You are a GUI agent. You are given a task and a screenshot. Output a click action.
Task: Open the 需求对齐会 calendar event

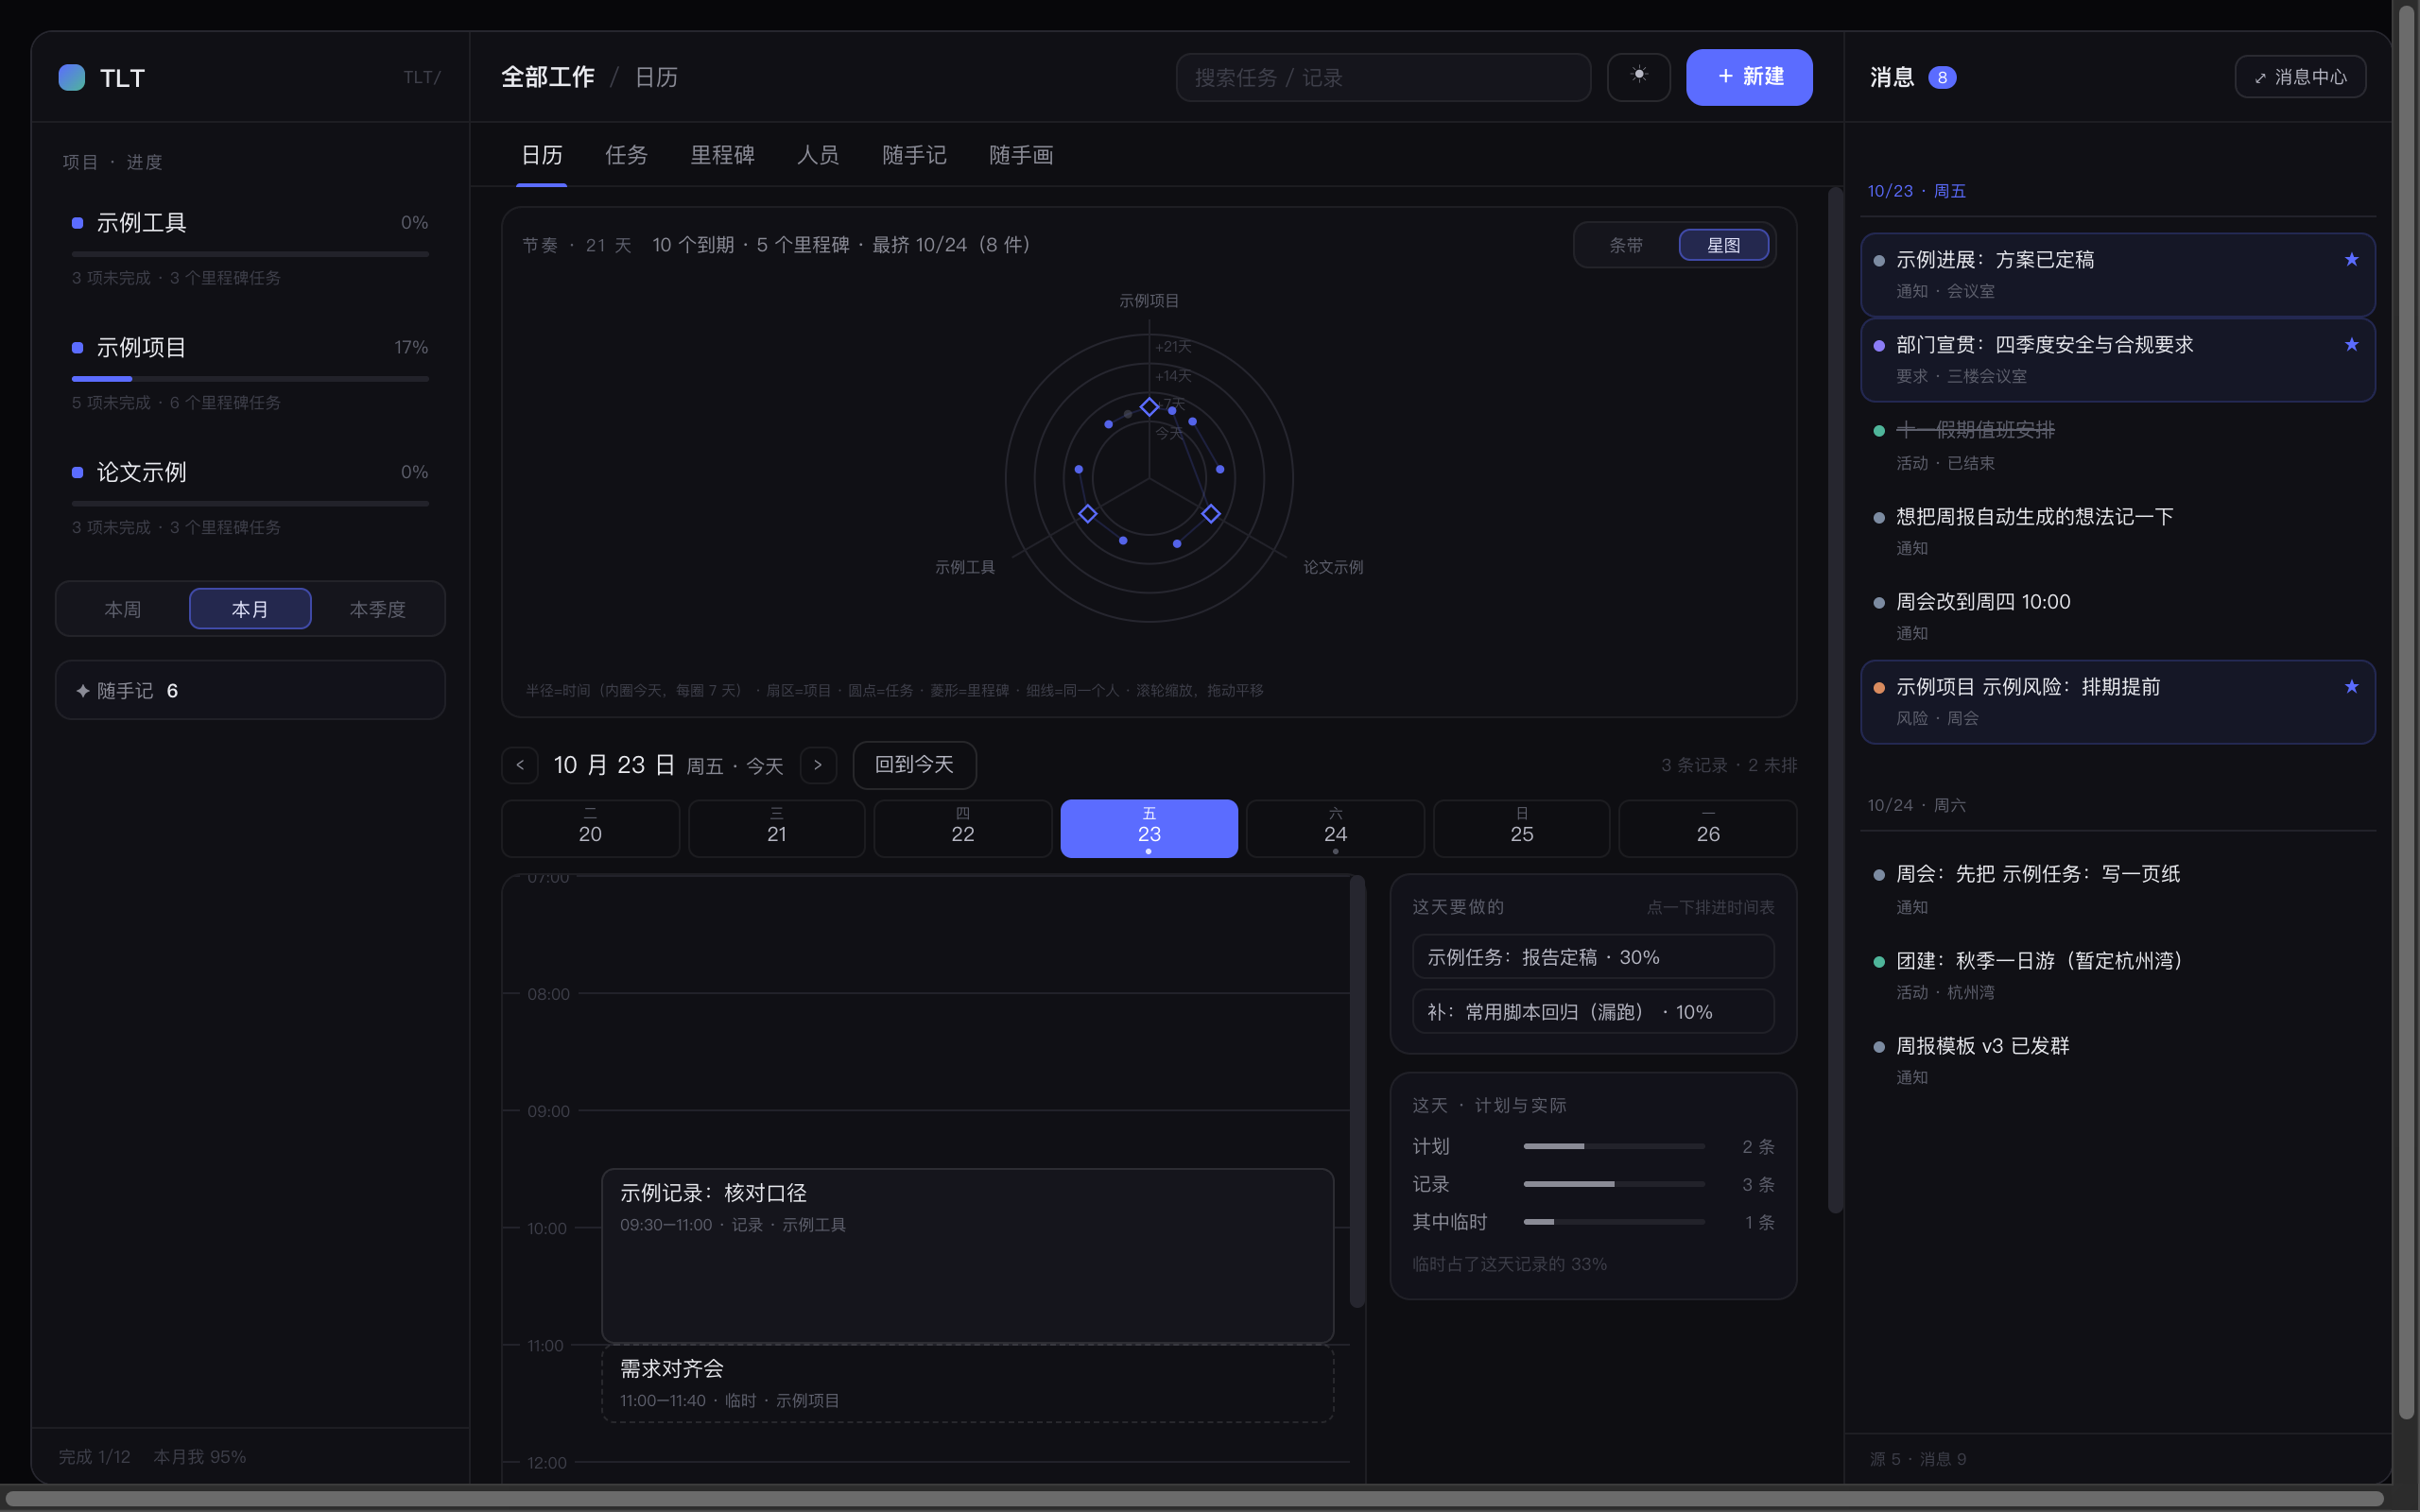point(967,1384)
